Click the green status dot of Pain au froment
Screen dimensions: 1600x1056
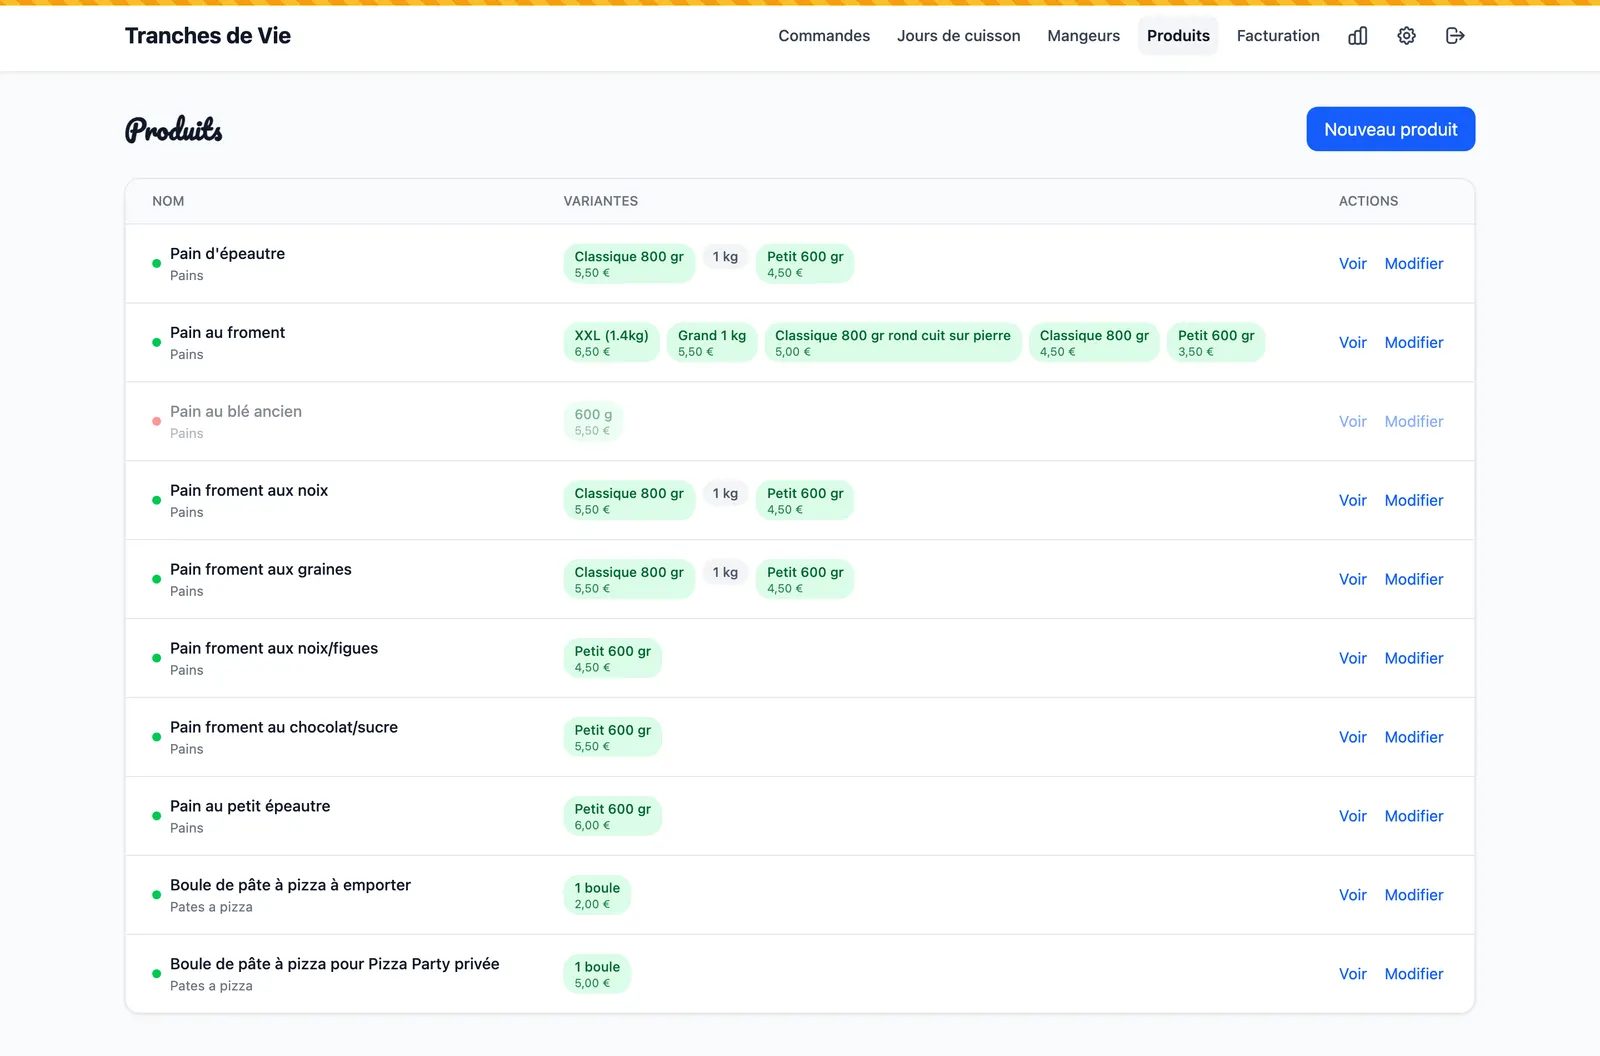click(x=156, y=343)
